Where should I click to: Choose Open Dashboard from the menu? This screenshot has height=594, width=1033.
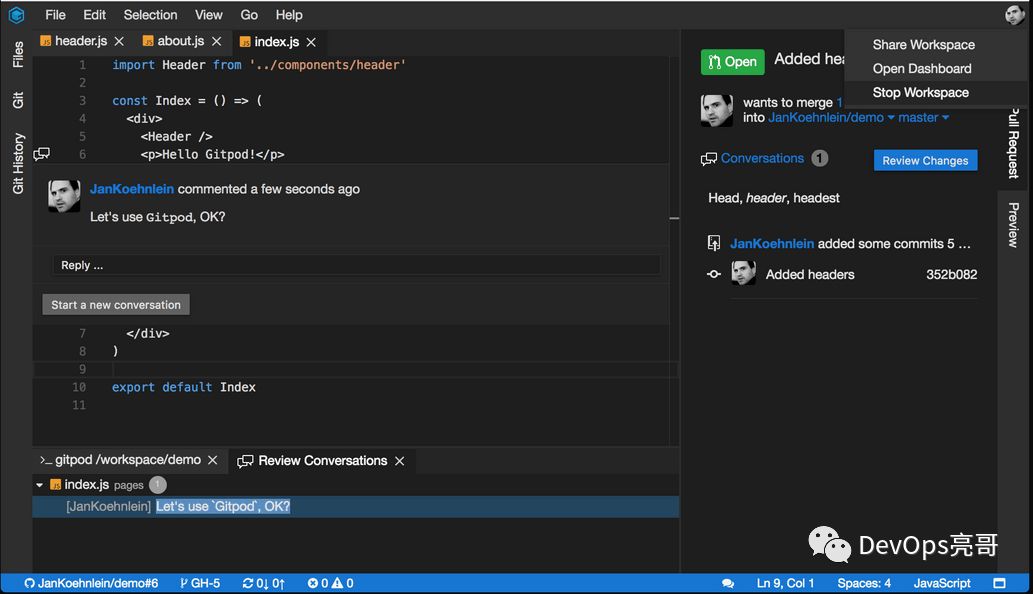point(922,68)
